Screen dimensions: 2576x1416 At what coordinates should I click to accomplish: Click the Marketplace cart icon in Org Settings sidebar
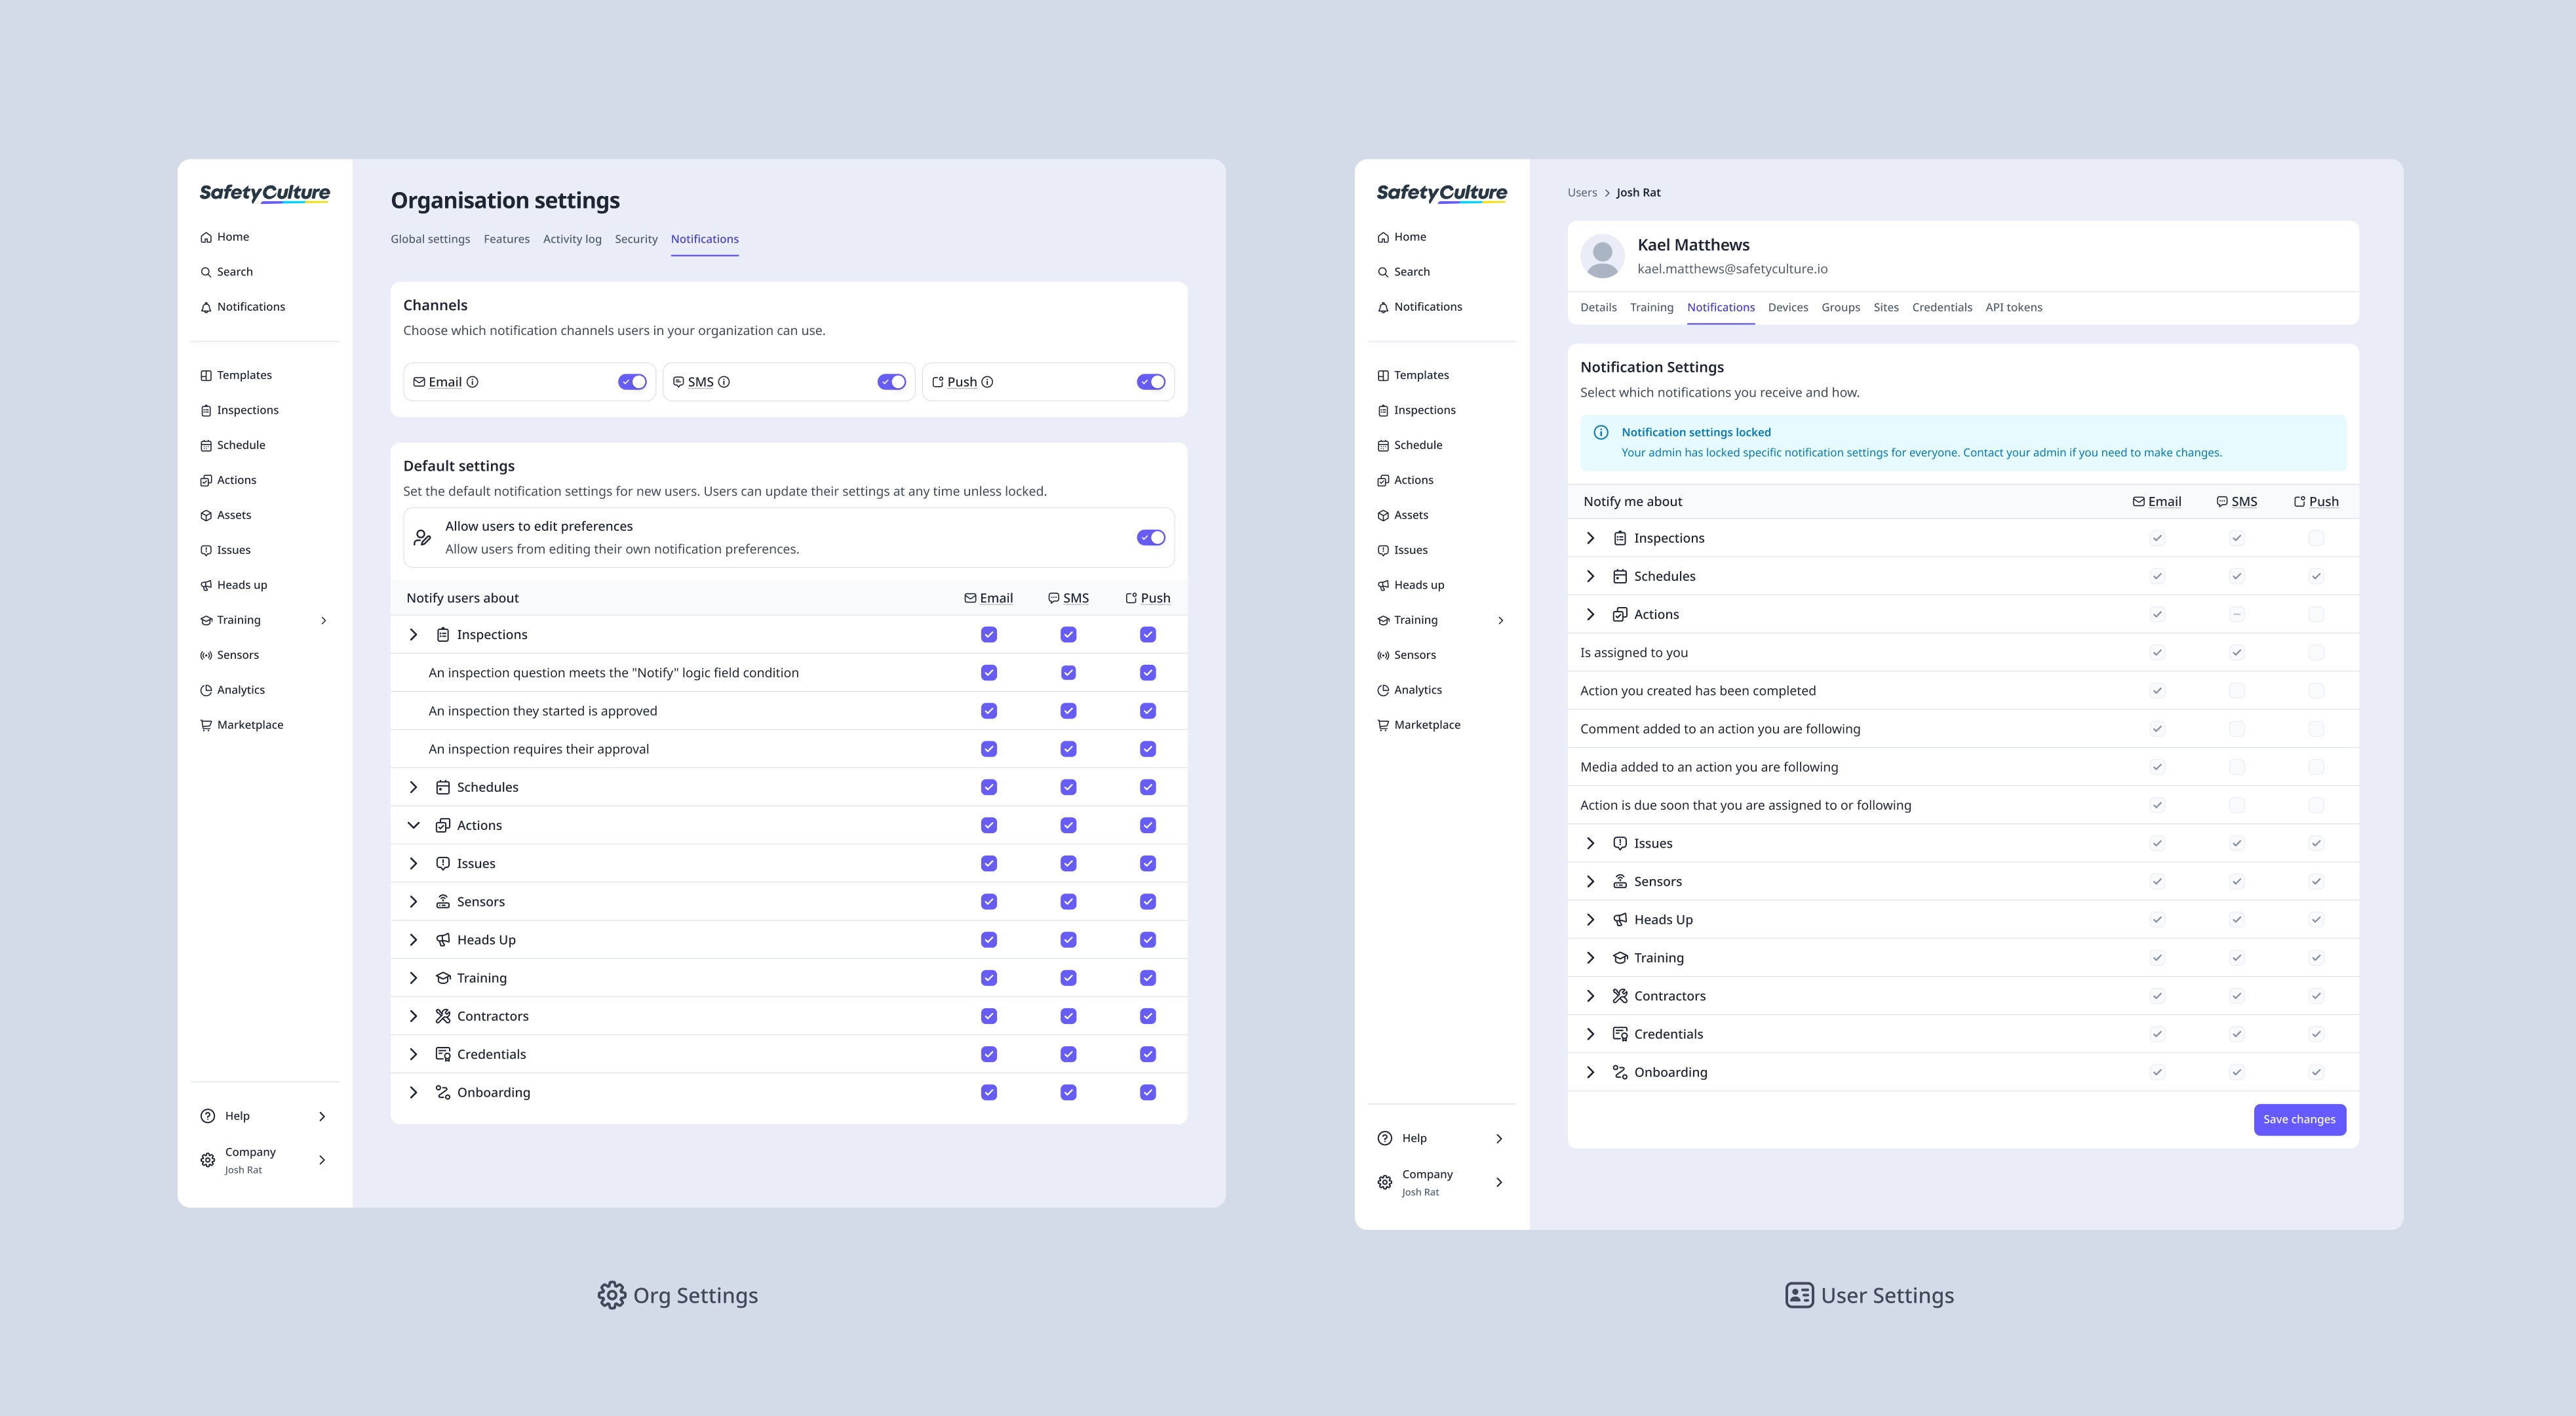tap(206, 725)
